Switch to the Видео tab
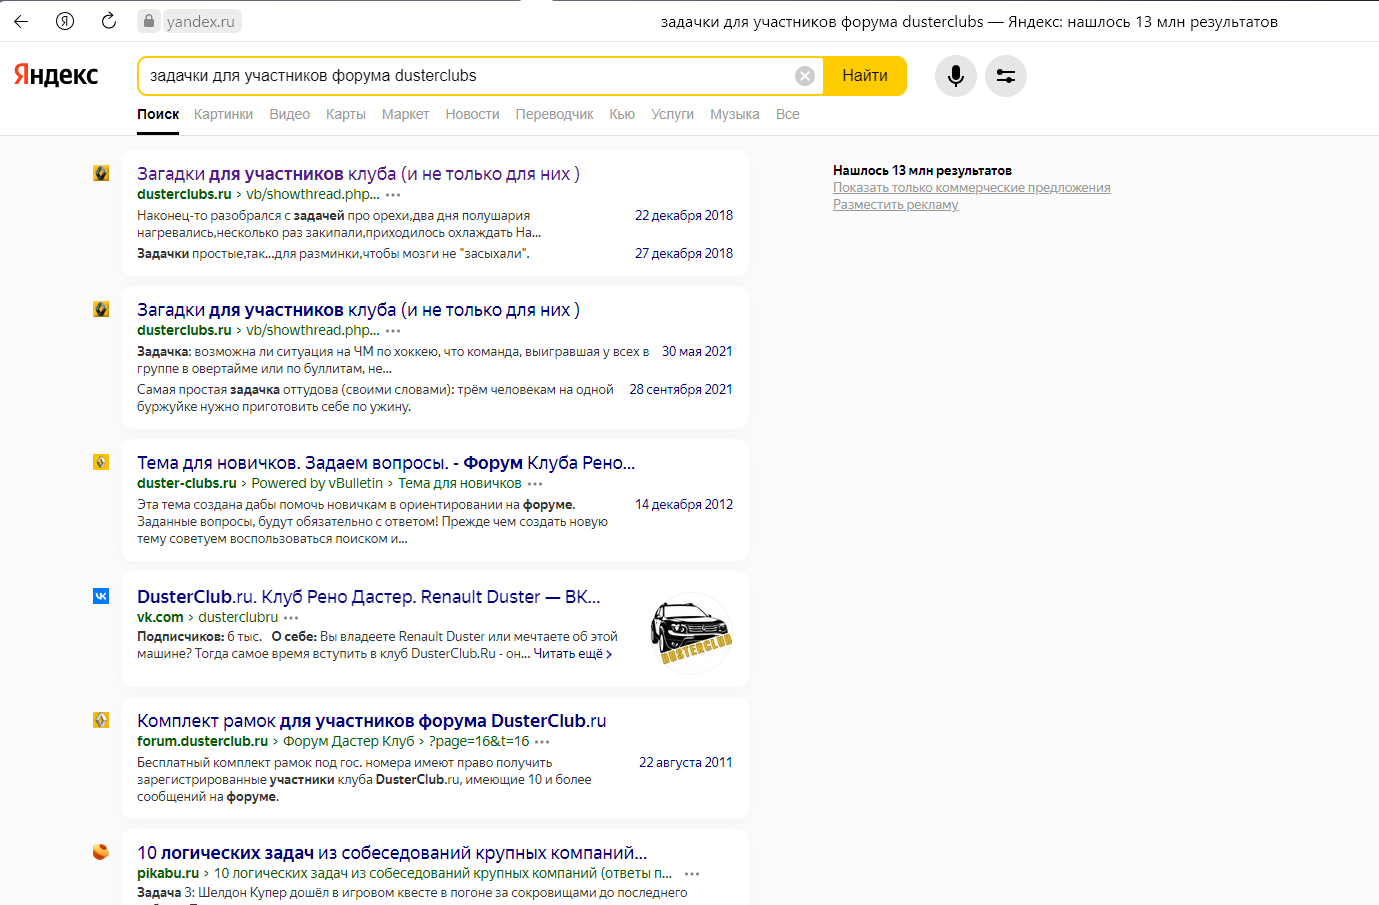Image resolution: width=1379 pixels, height=905 pixels. tap(289, 114)
